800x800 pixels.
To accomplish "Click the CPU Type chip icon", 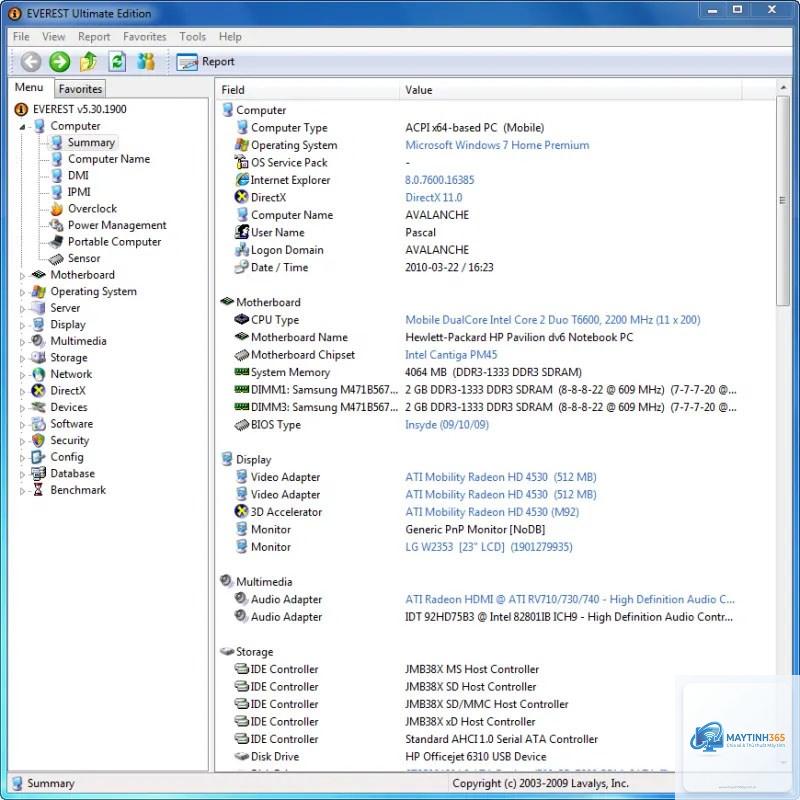I will (x=241, y=319).
